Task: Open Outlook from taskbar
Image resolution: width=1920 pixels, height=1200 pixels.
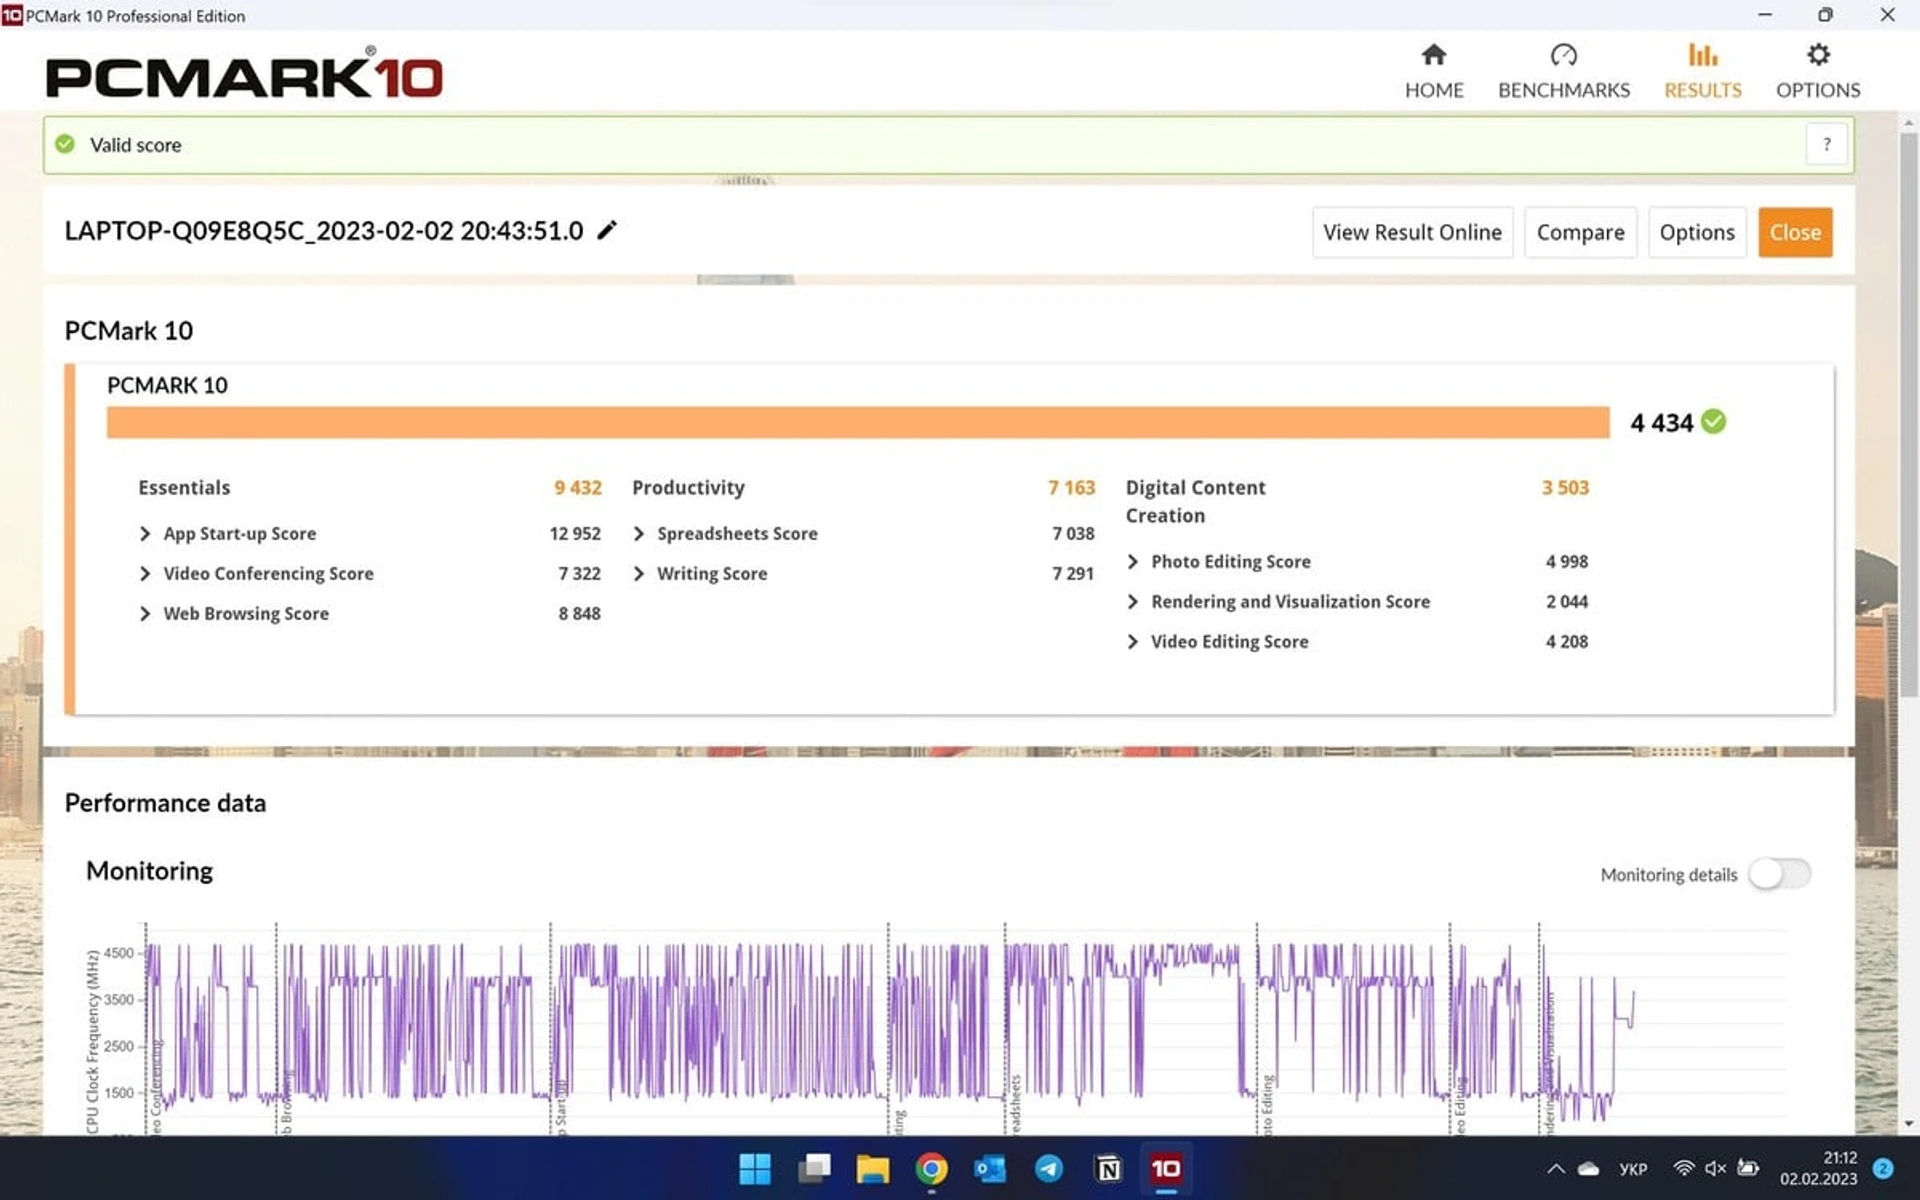Action: tap(990, 1168)
